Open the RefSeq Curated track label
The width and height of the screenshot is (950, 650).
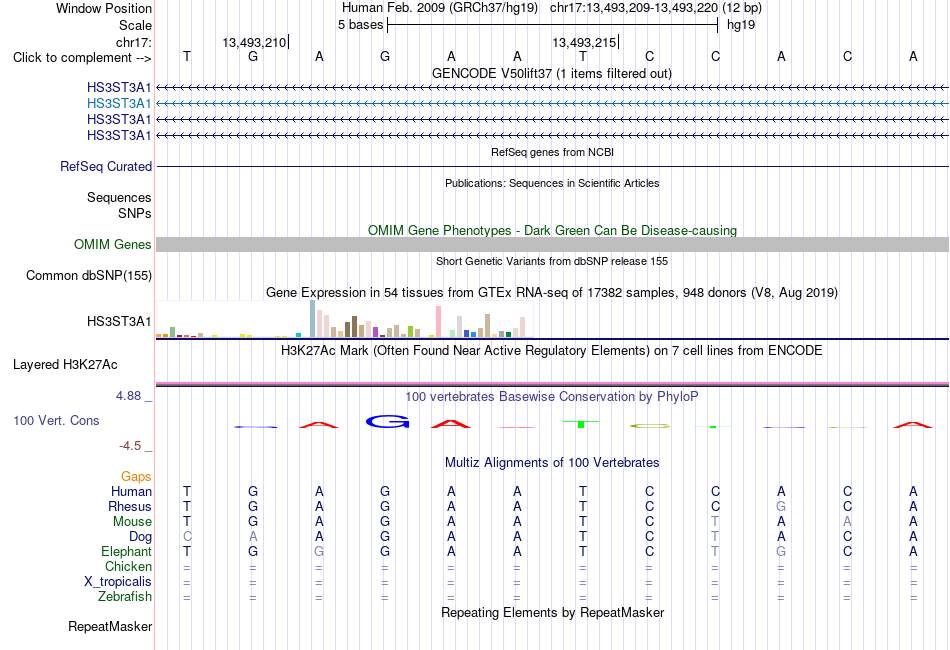[106, 167]
